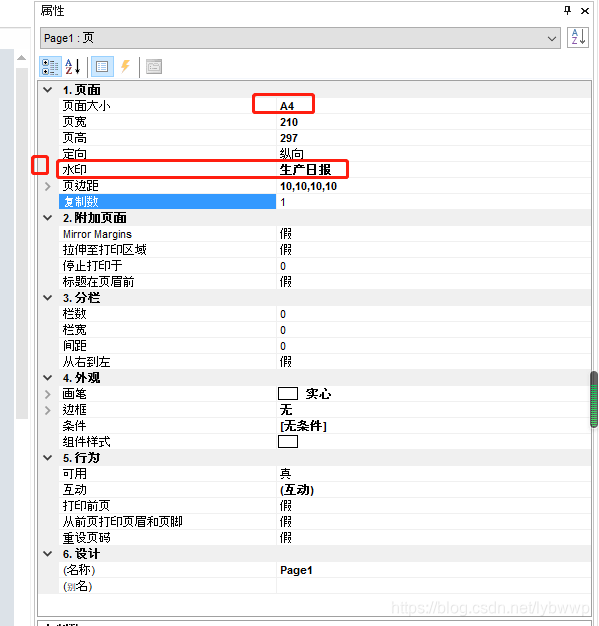Image resolution: width=599 pixels, height=626 pixels.
Task: Click the 条件 value [无条件]
Action: [303, 426]
